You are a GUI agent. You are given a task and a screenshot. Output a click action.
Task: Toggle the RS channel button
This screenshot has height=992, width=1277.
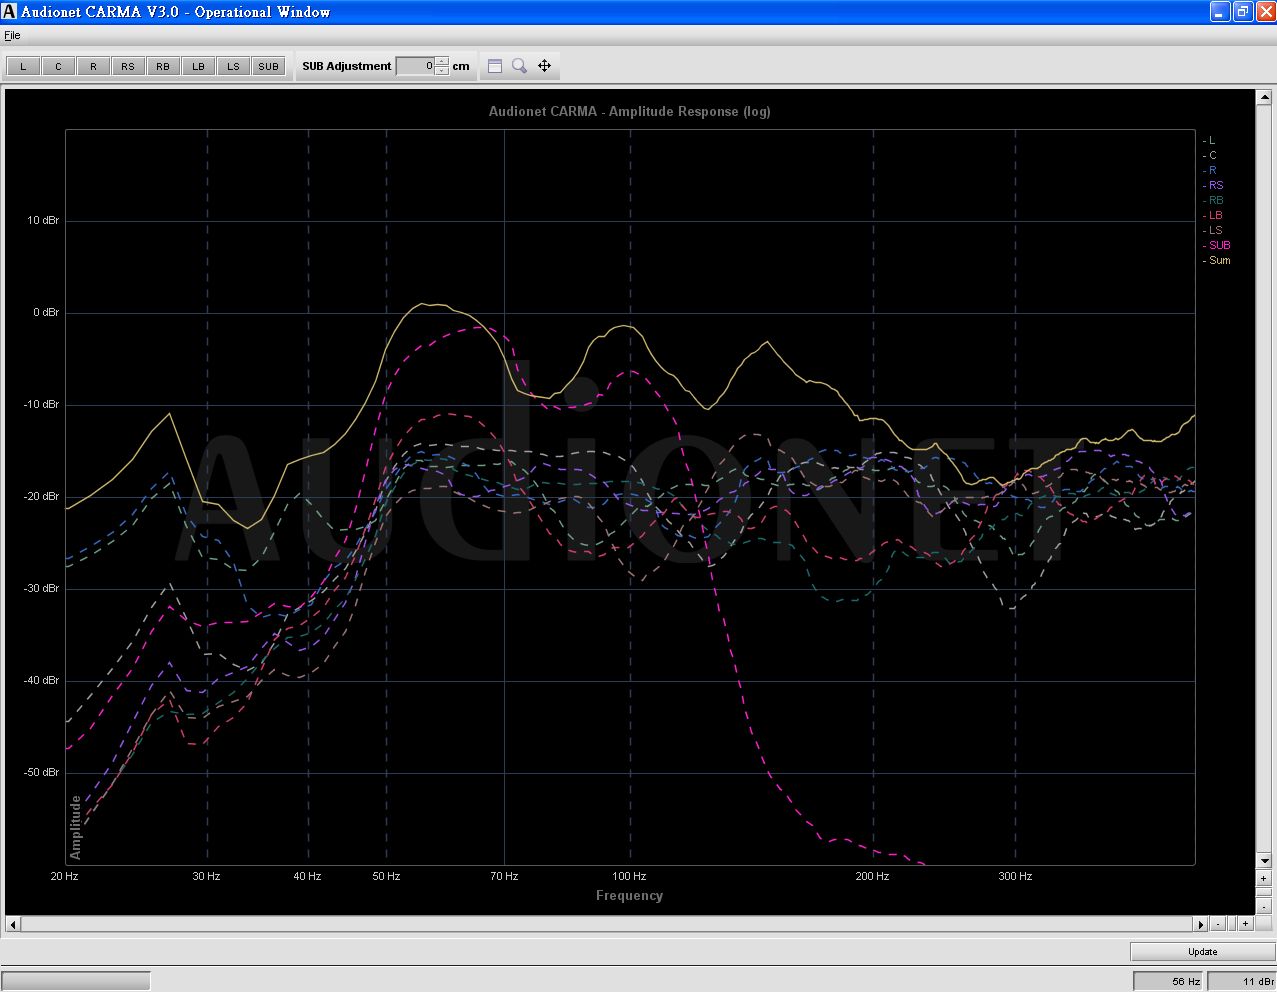point(128,67)
